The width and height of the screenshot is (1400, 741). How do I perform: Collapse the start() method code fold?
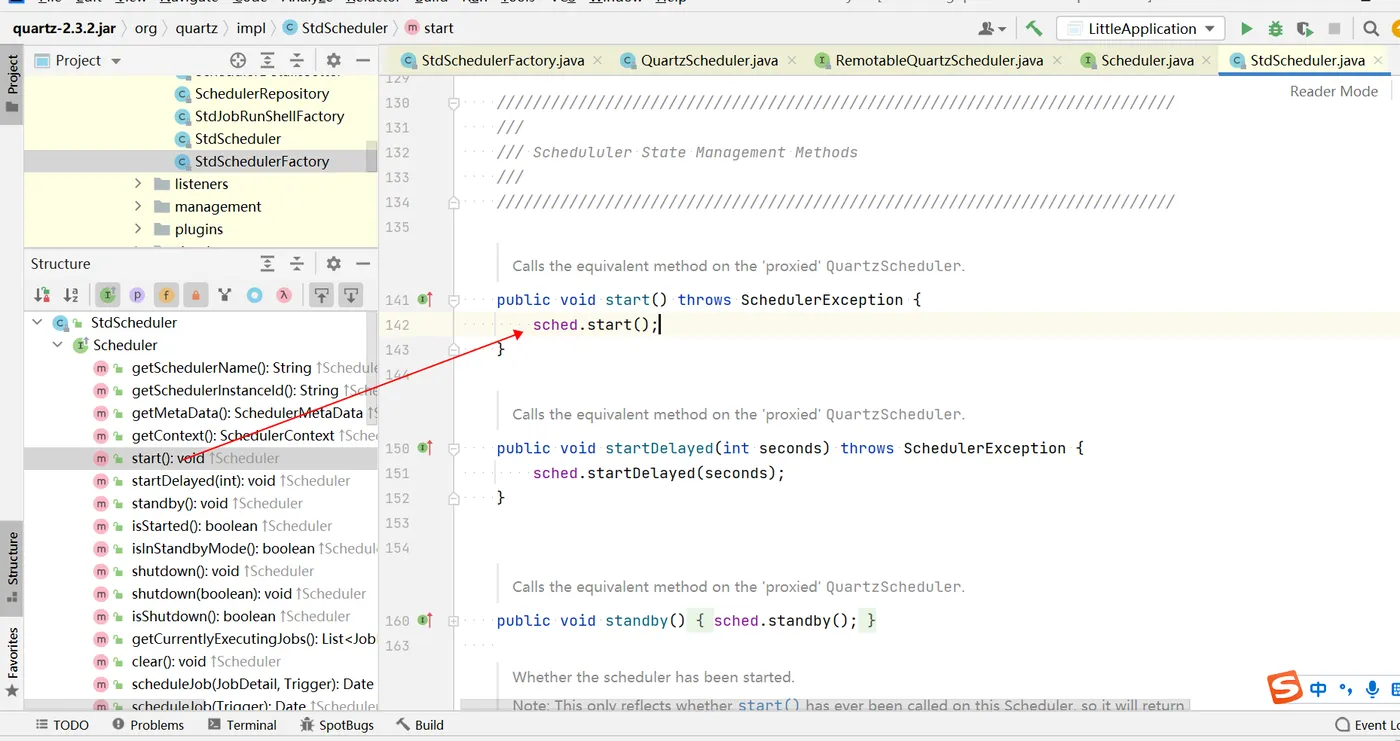454,300
